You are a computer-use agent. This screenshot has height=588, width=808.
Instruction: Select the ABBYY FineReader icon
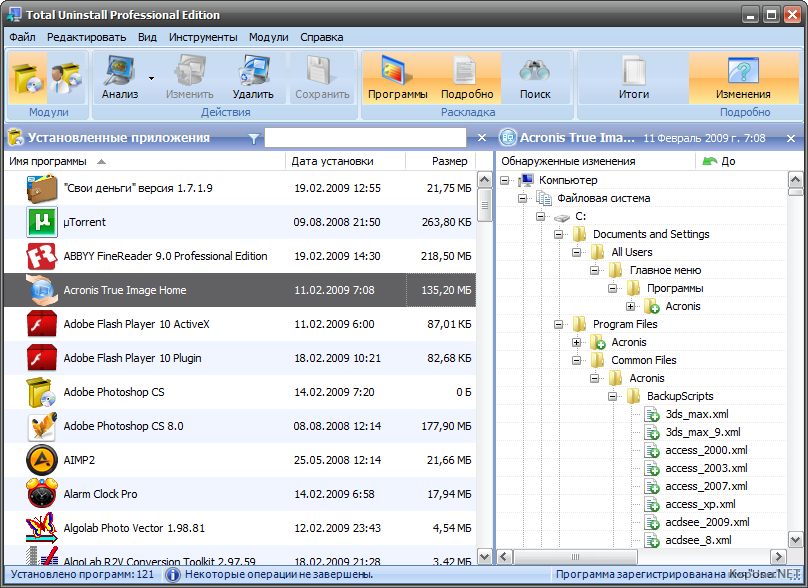[42, 256]
